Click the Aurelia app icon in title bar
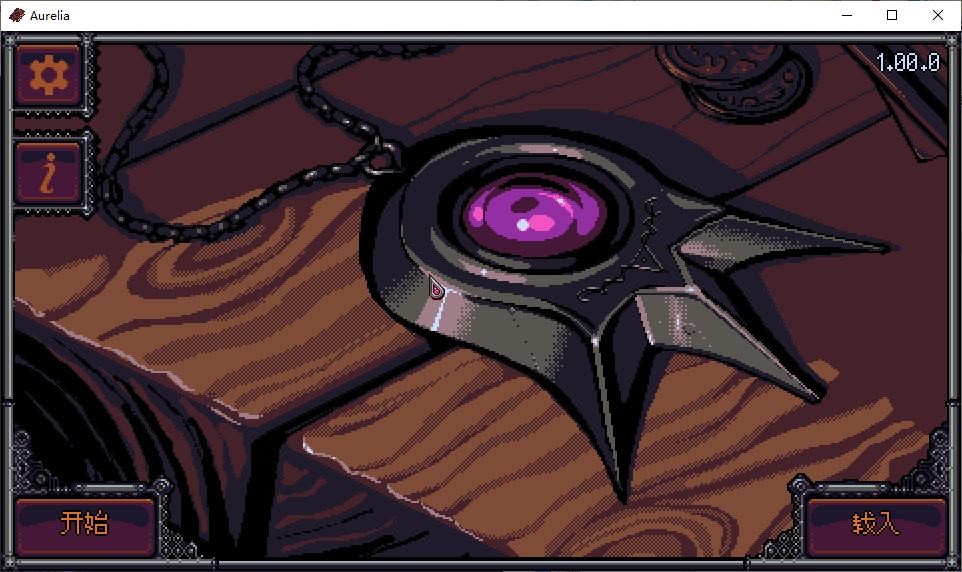Screen dimensions: 962x572 coord(17,15)
